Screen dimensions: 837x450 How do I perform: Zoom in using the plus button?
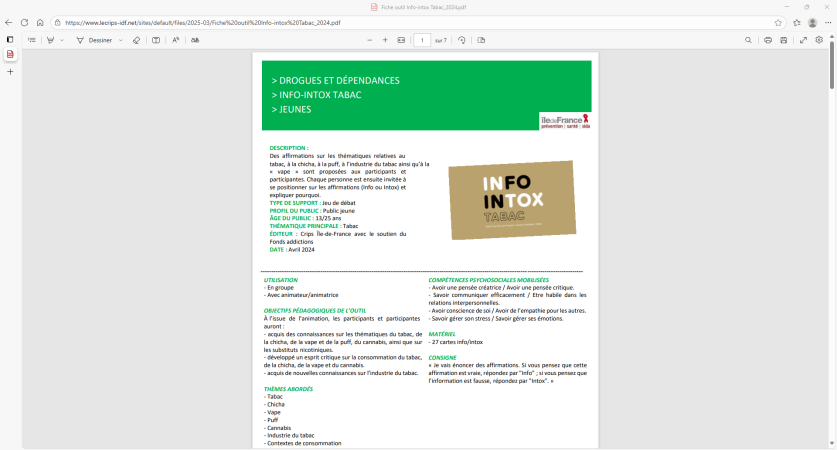click(386, 40)
